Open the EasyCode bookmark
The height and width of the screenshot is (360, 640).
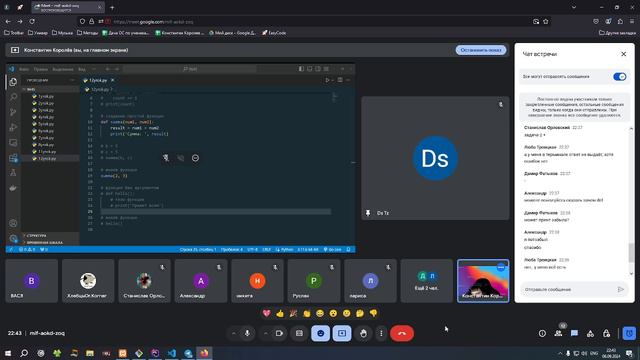pyautogui.click(x=274, y=33)
